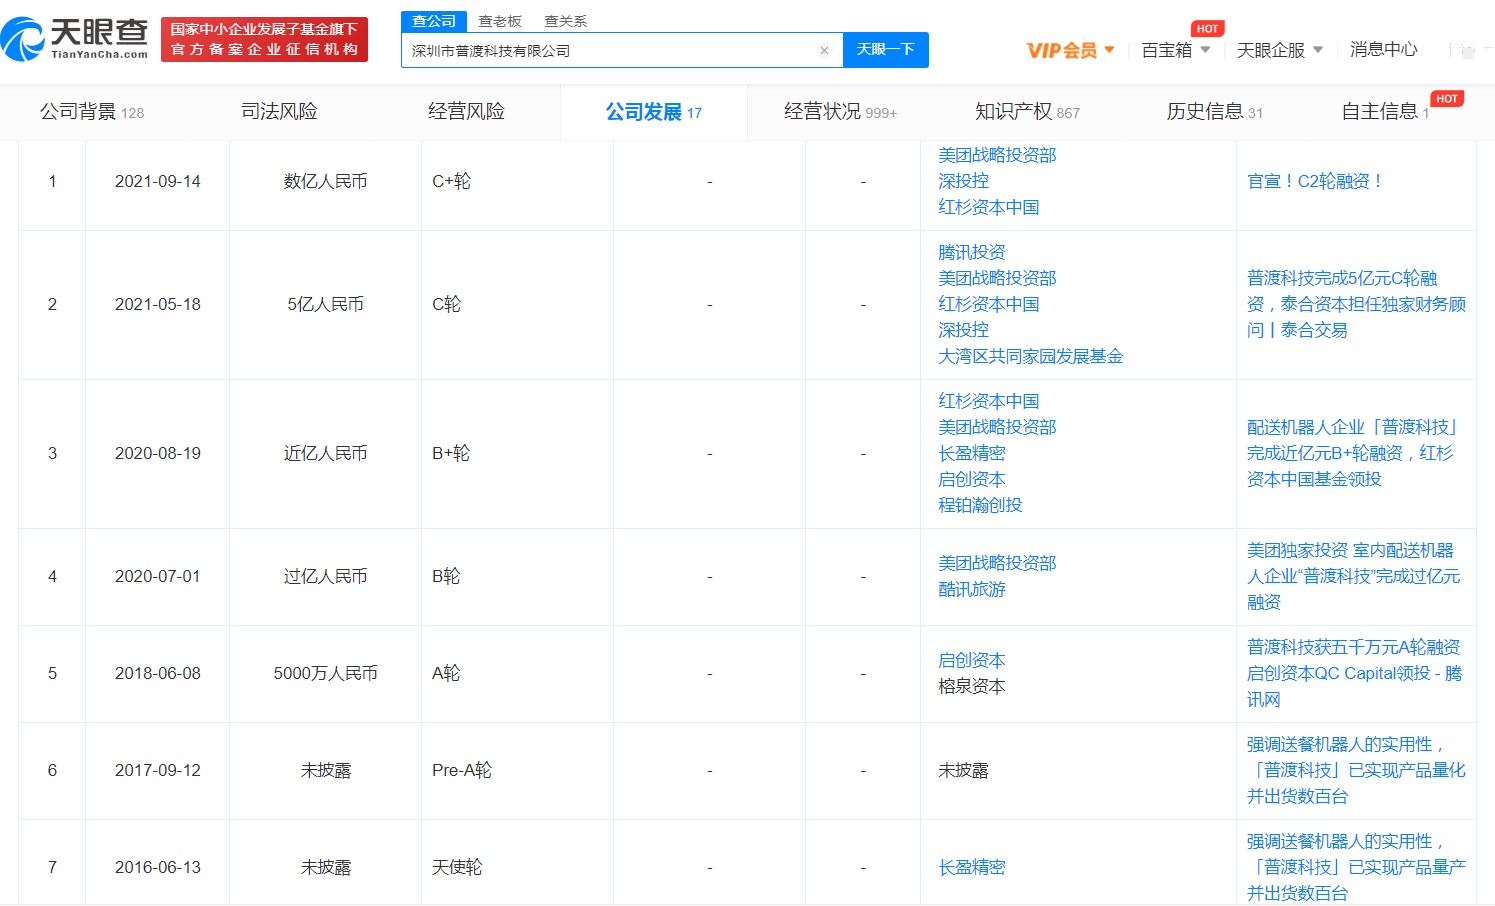
Task: Select the amount 5亿人民币 cell
Action: coord(326,304)
